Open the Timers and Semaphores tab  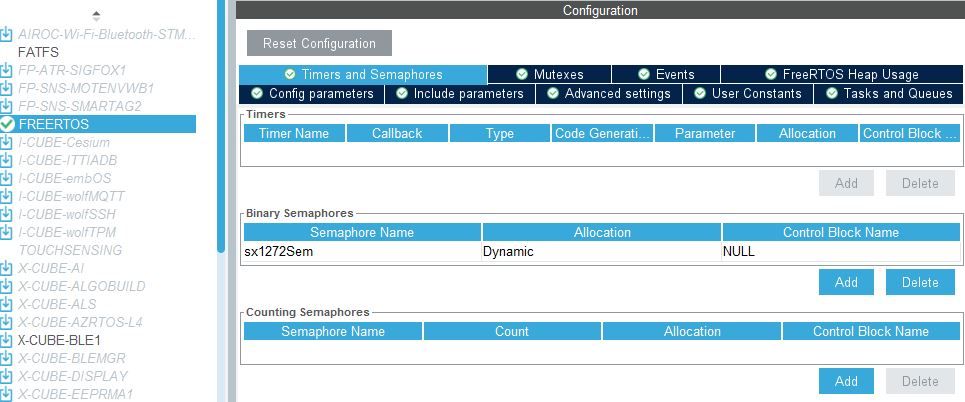point(363,74)
